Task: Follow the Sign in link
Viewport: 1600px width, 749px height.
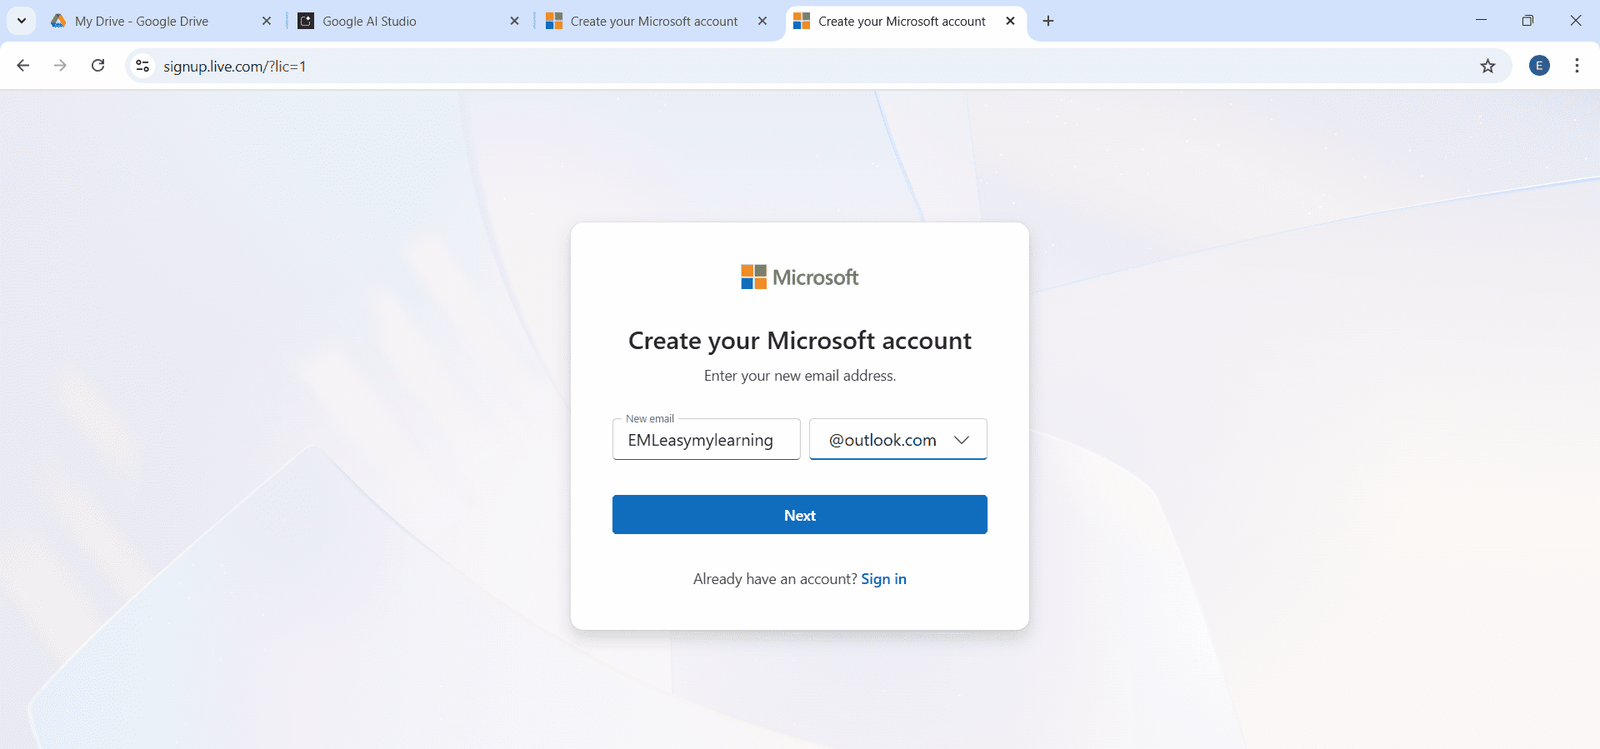Action: point(884,579)
